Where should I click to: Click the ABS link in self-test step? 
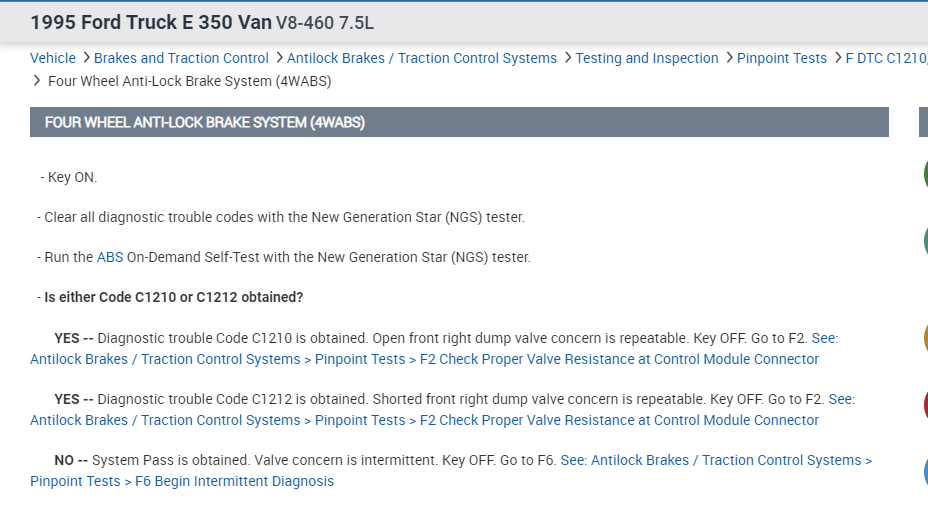click(x=110, y=257)
